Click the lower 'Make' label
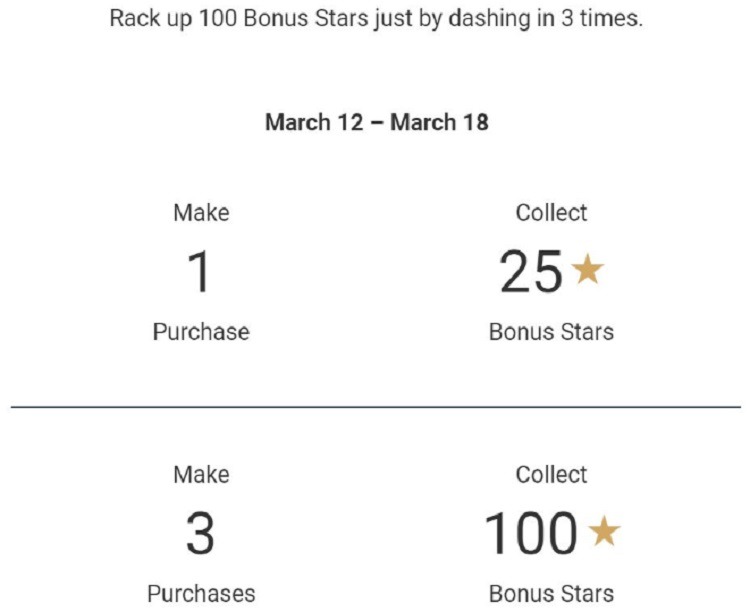The image size is (750, 612). (201, 475)
